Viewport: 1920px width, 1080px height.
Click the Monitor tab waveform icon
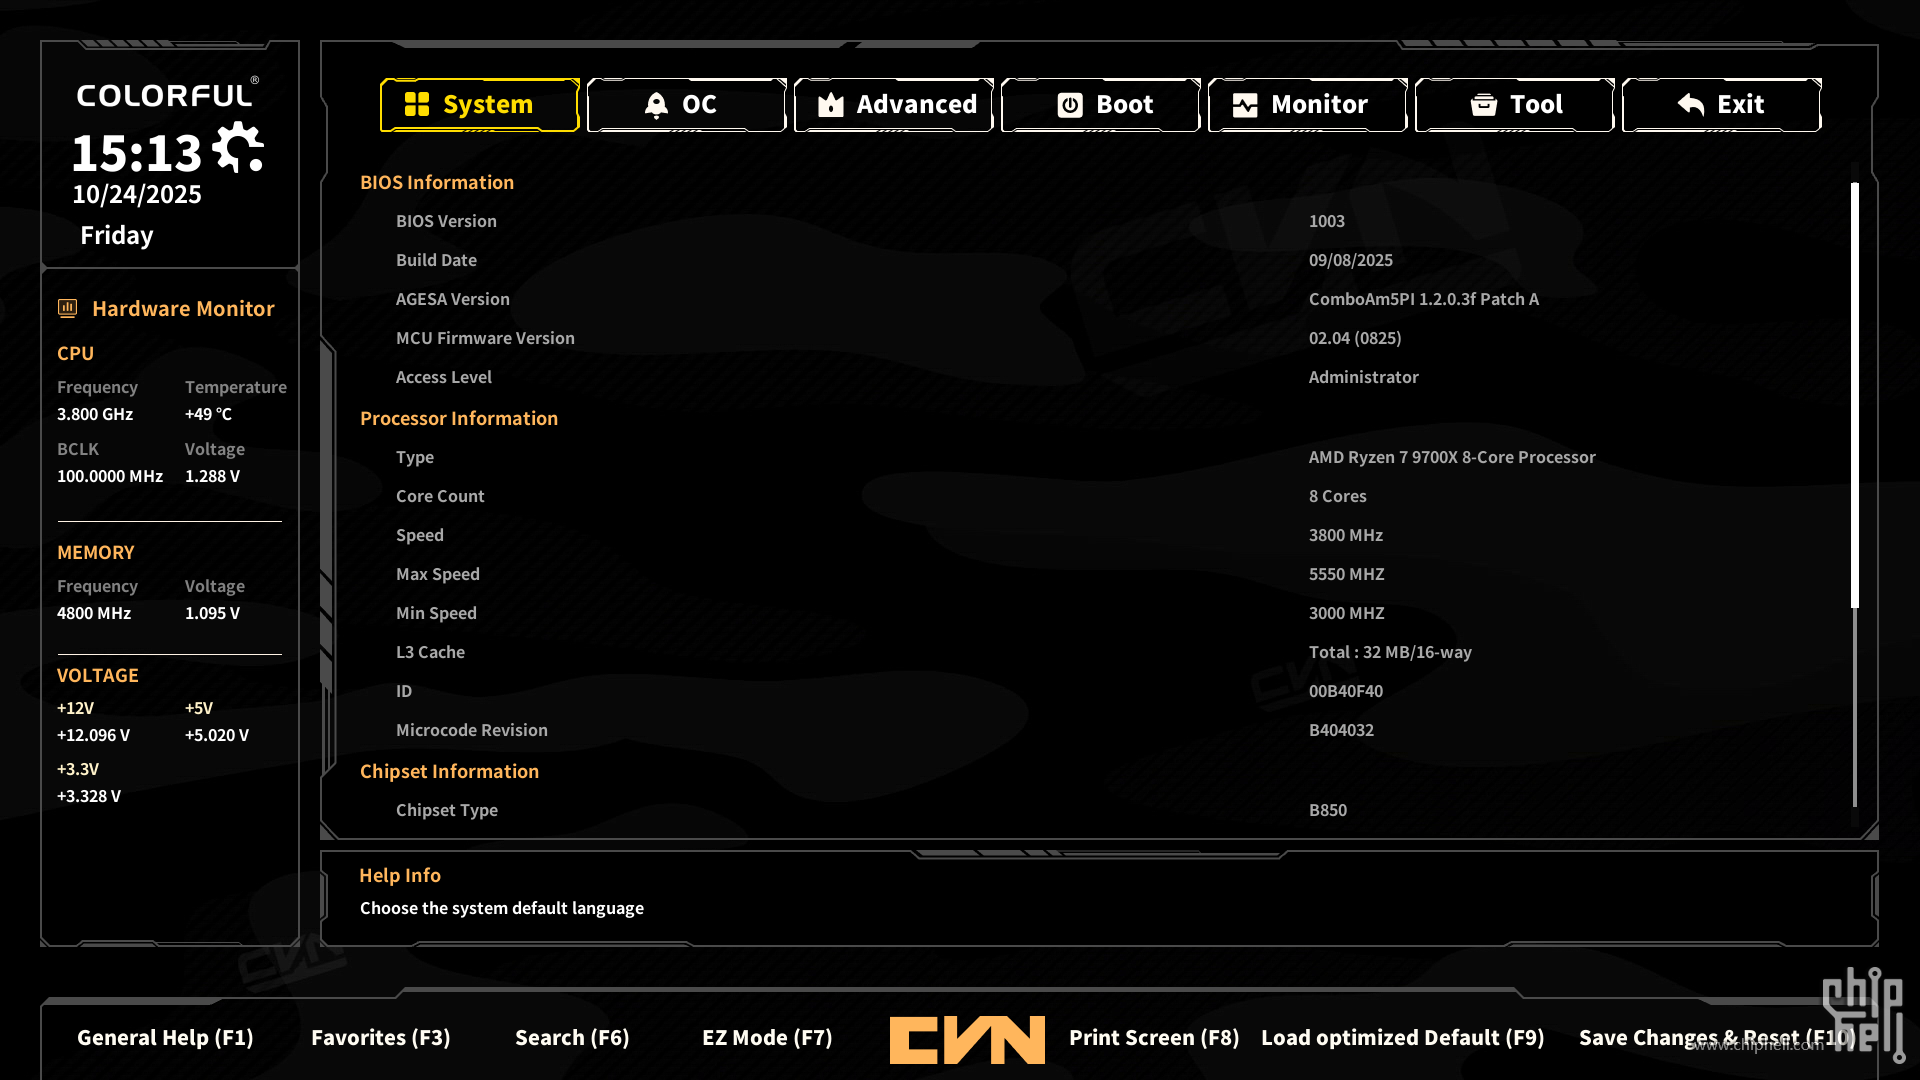pos(1245,105)
